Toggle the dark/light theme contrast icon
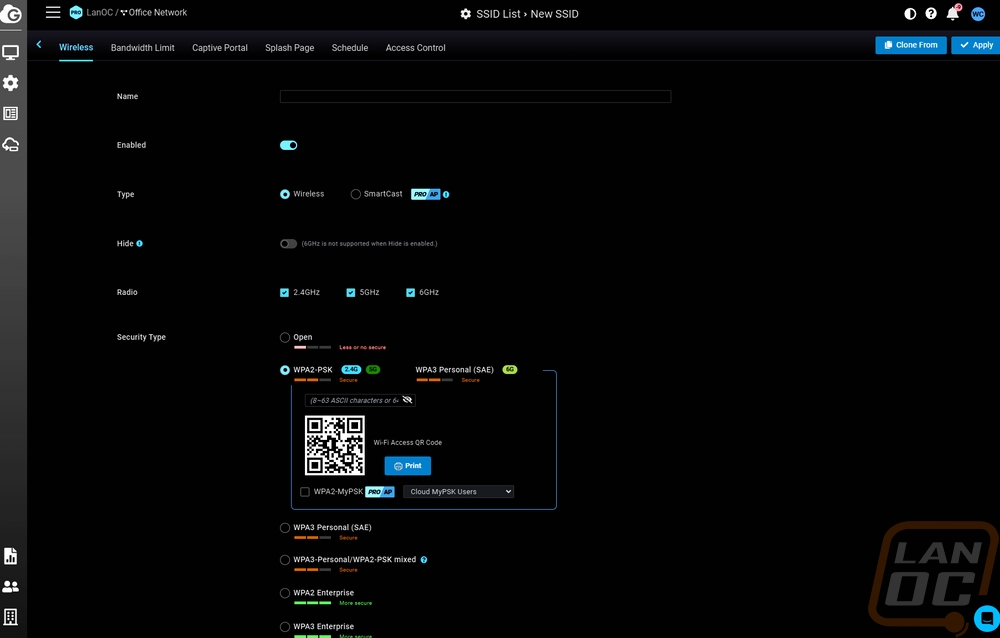Viewport: 1000px width, 638px height. [910, 14]
